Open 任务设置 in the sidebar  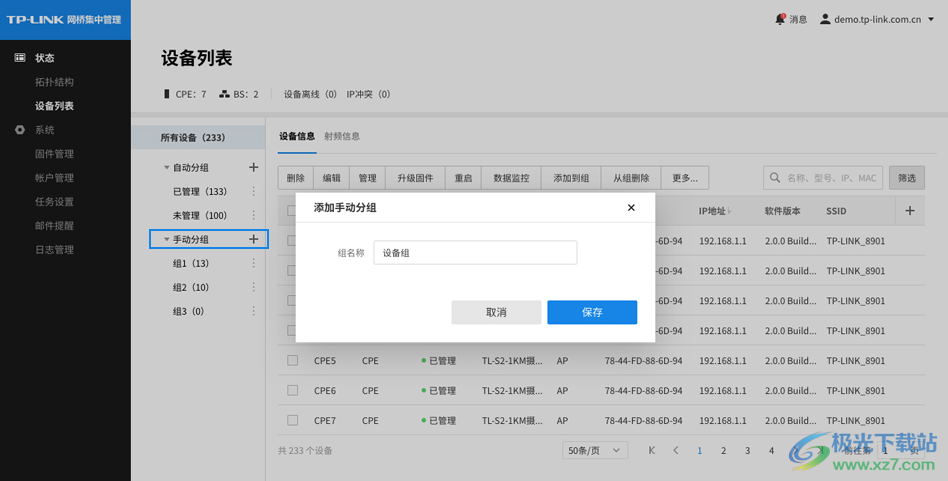coord(54,202)
